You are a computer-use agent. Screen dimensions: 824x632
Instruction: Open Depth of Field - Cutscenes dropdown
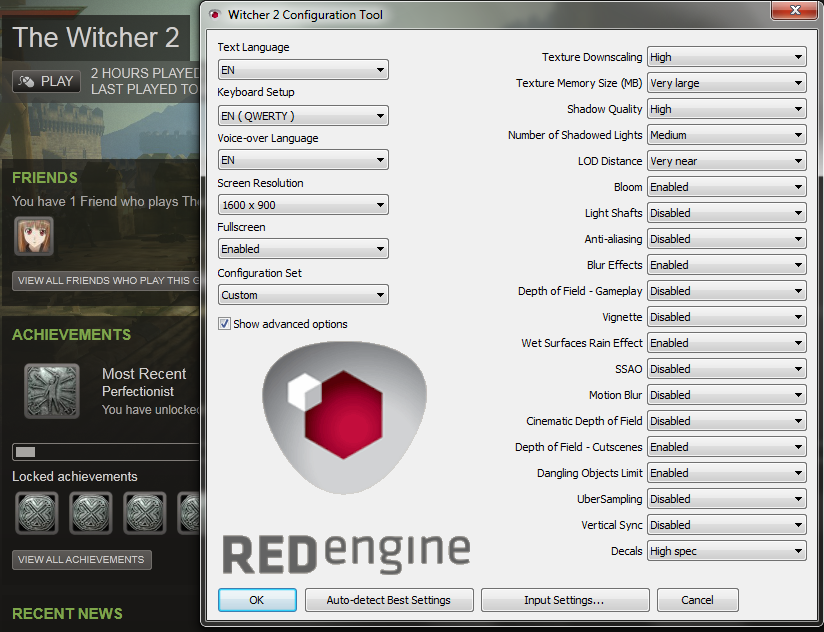(x=727, y=447)
